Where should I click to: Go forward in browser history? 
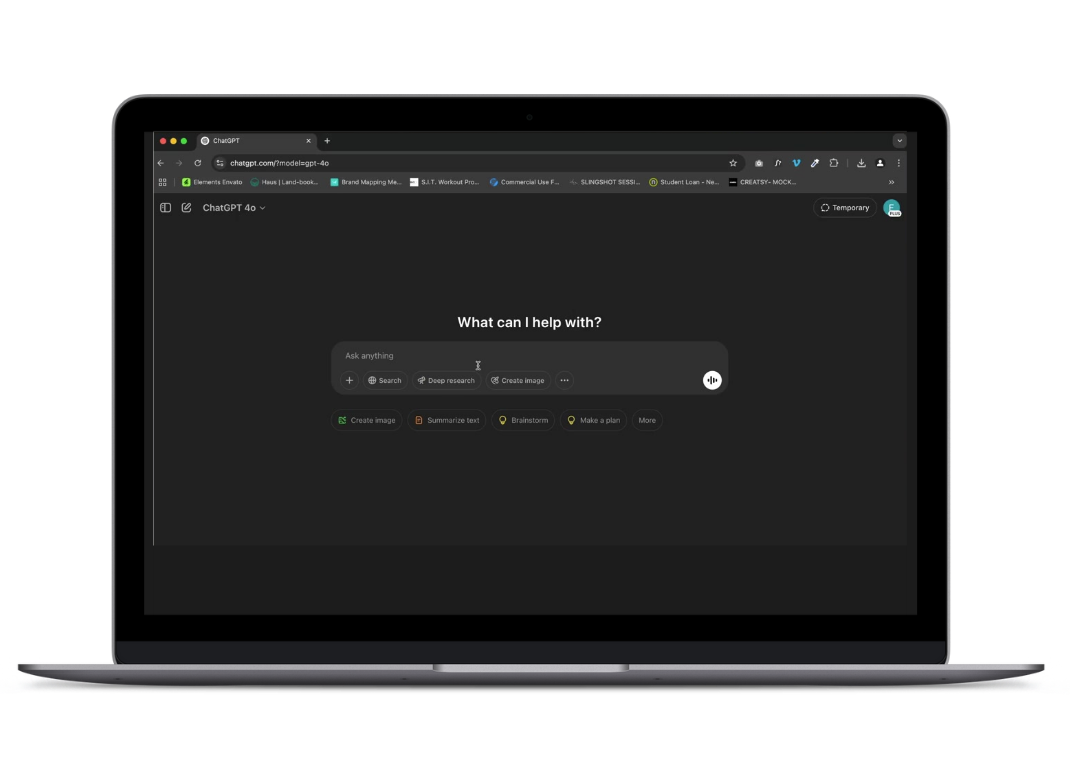pyautogui.click(x=179, y=163)
